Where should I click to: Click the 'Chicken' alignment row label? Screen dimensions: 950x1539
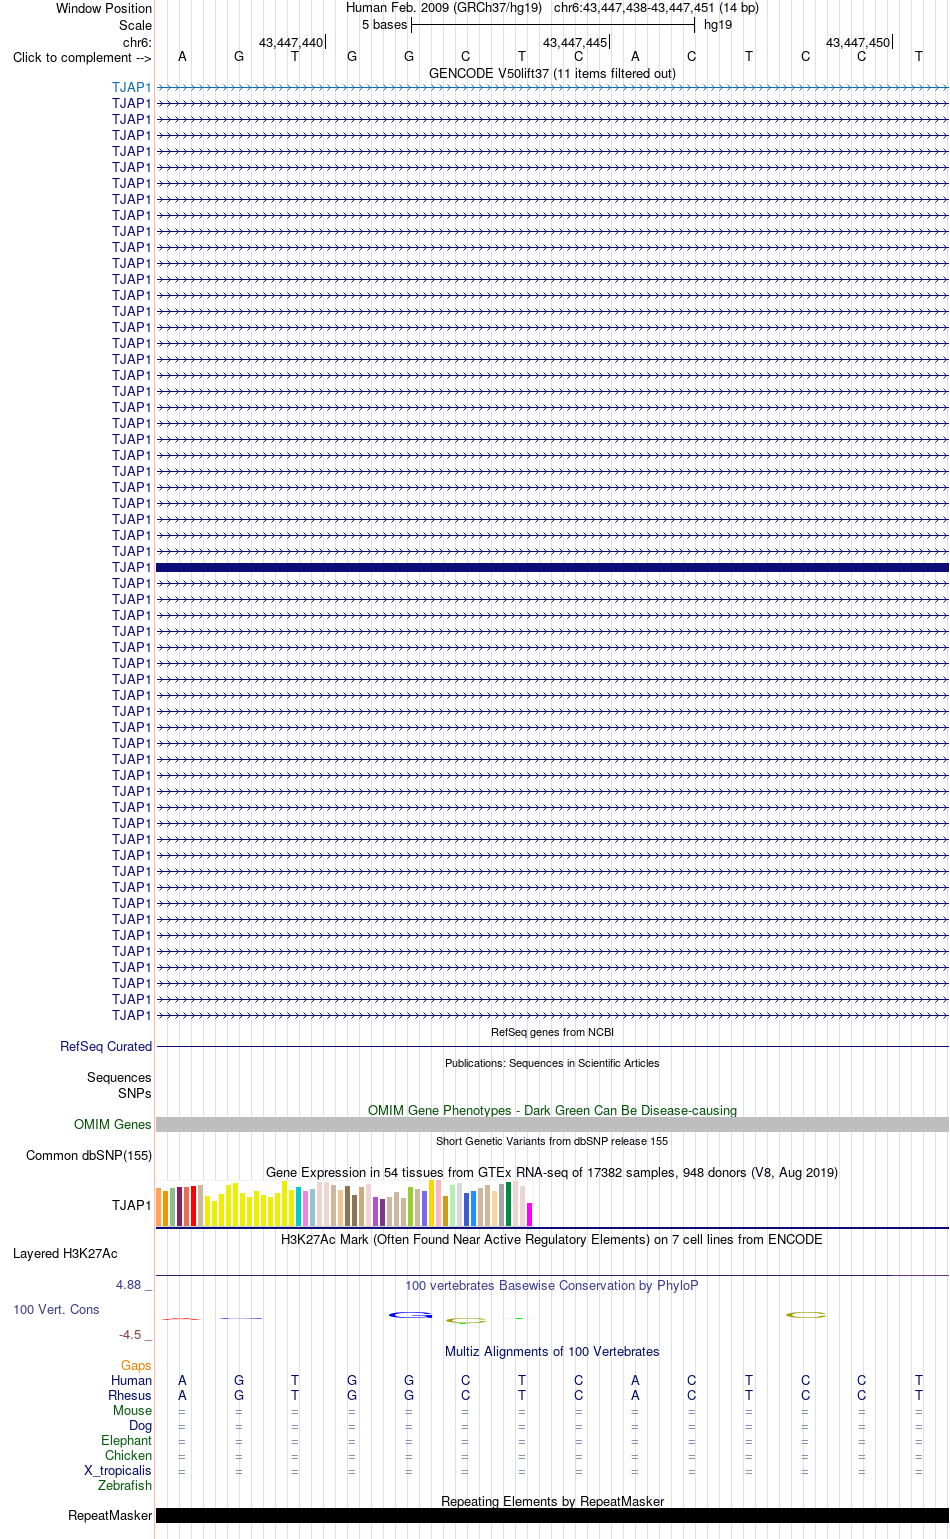coord(128,1455)
